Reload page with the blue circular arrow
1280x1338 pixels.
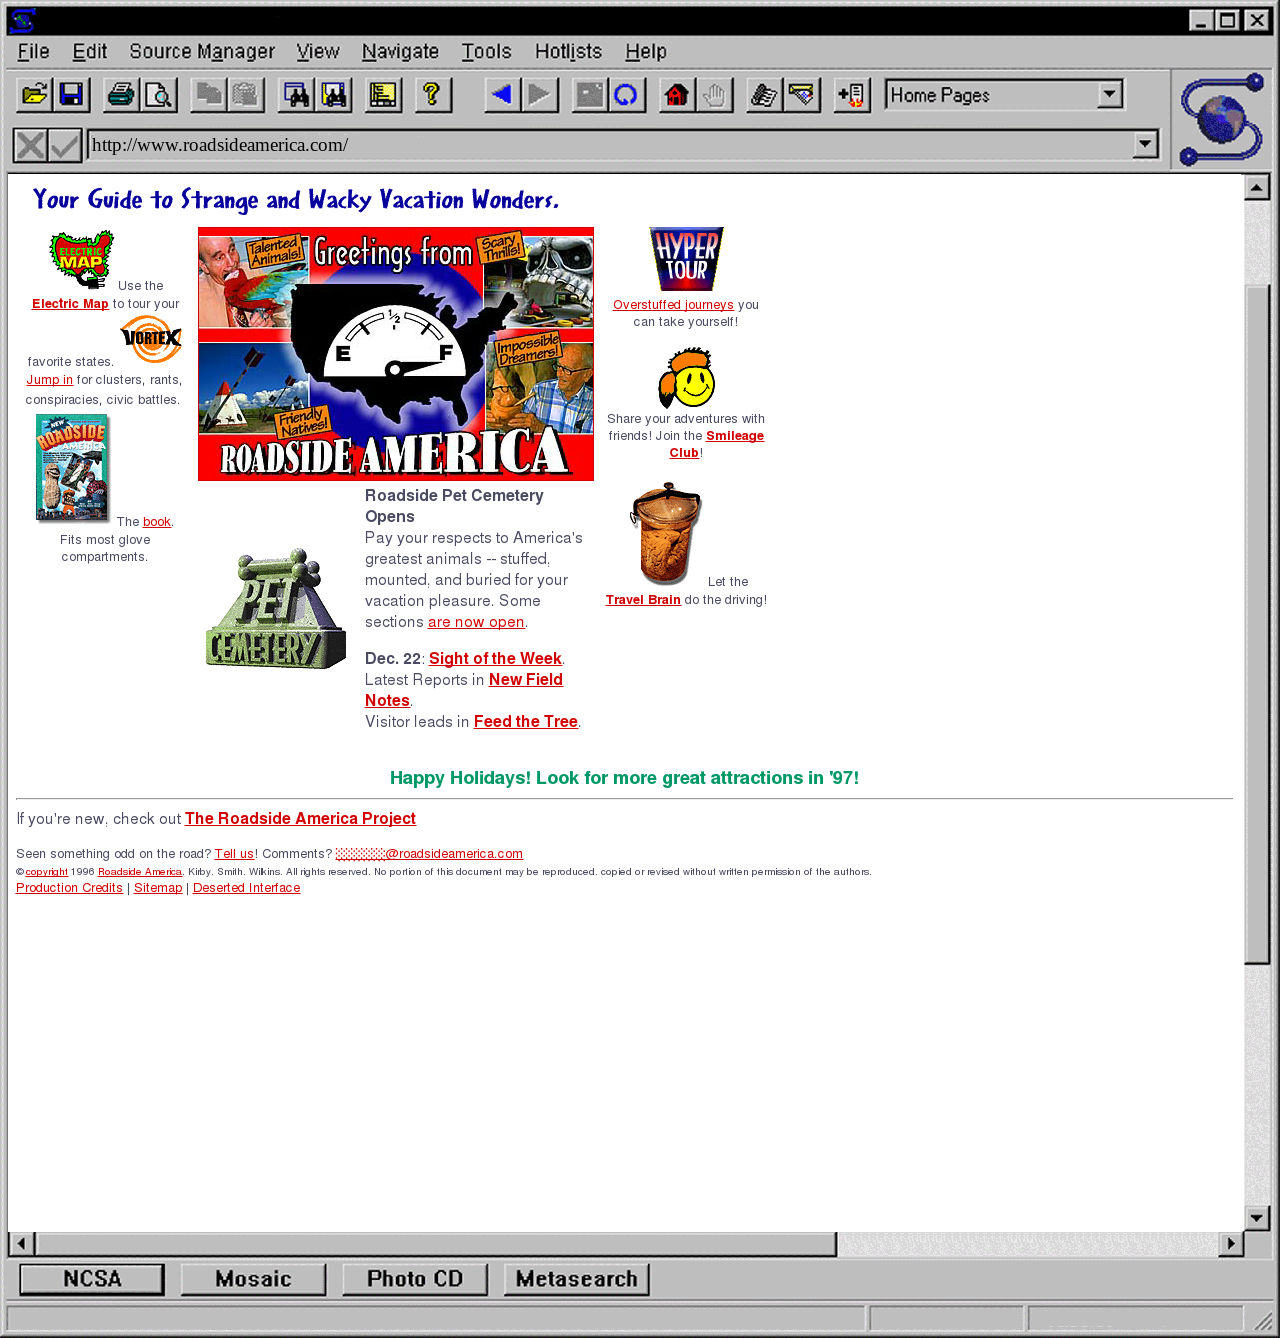pos(626,95)
